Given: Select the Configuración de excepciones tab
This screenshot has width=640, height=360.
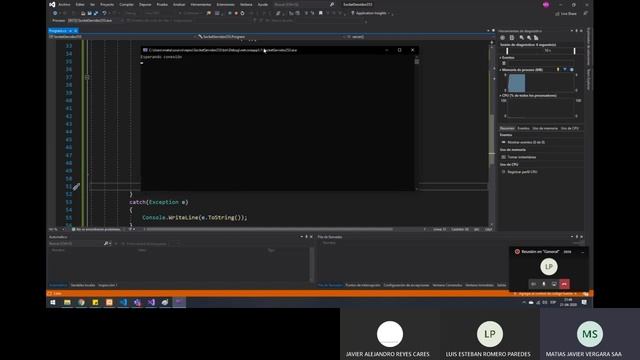Looking at the screenshot, I should (406, 285).
